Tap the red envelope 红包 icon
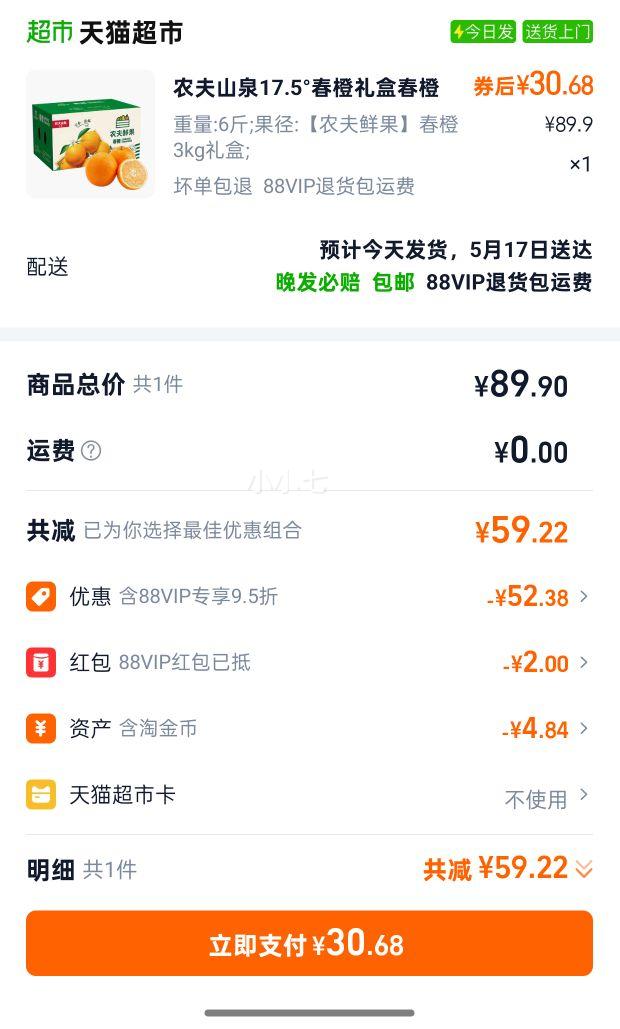The image size is (620, 1029). [41, 663]
